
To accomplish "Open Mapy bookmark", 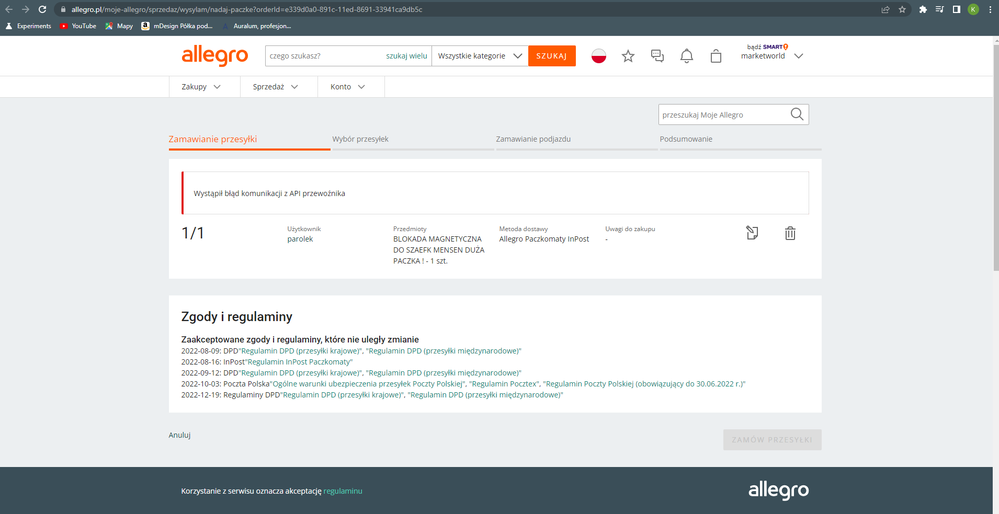I will click(119, 26).
